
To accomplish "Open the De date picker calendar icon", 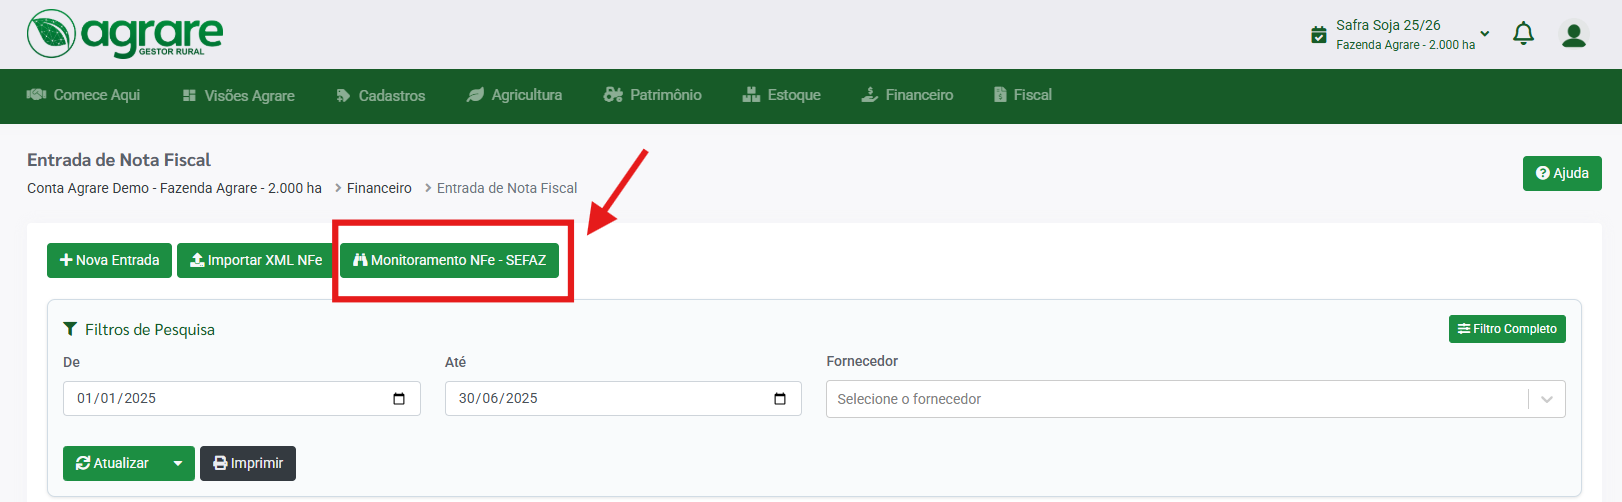I will coord(399,399).
